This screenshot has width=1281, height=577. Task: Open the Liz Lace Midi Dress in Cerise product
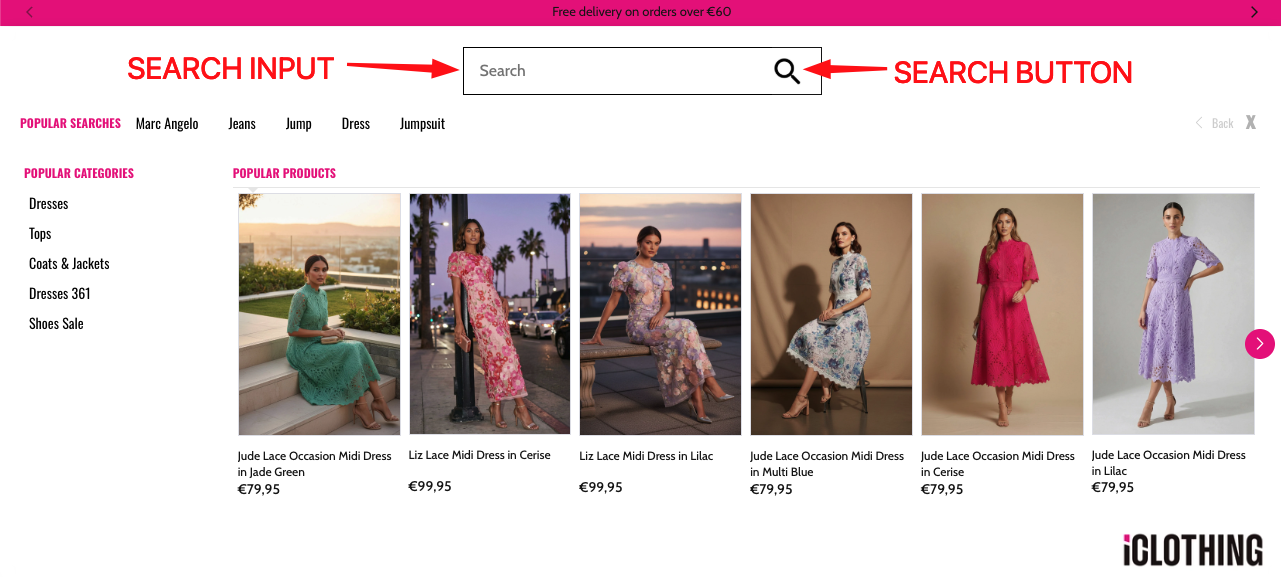[x=489, y=313]
